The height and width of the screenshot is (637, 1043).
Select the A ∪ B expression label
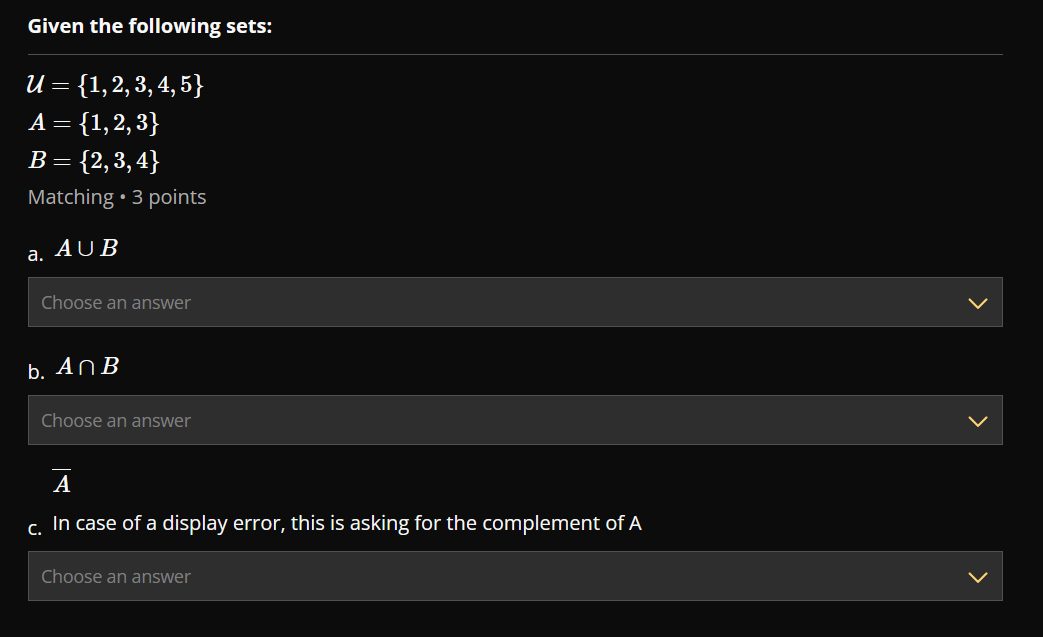point(86,248)
